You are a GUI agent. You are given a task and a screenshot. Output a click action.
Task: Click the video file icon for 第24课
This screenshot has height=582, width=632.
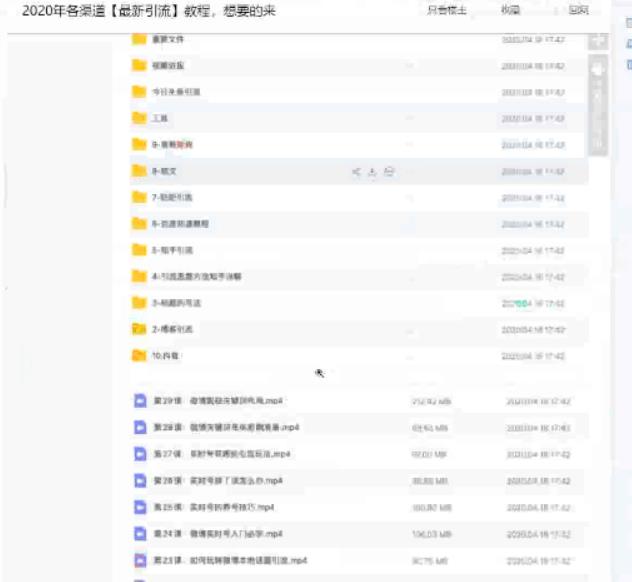click(x=140, y=534)
